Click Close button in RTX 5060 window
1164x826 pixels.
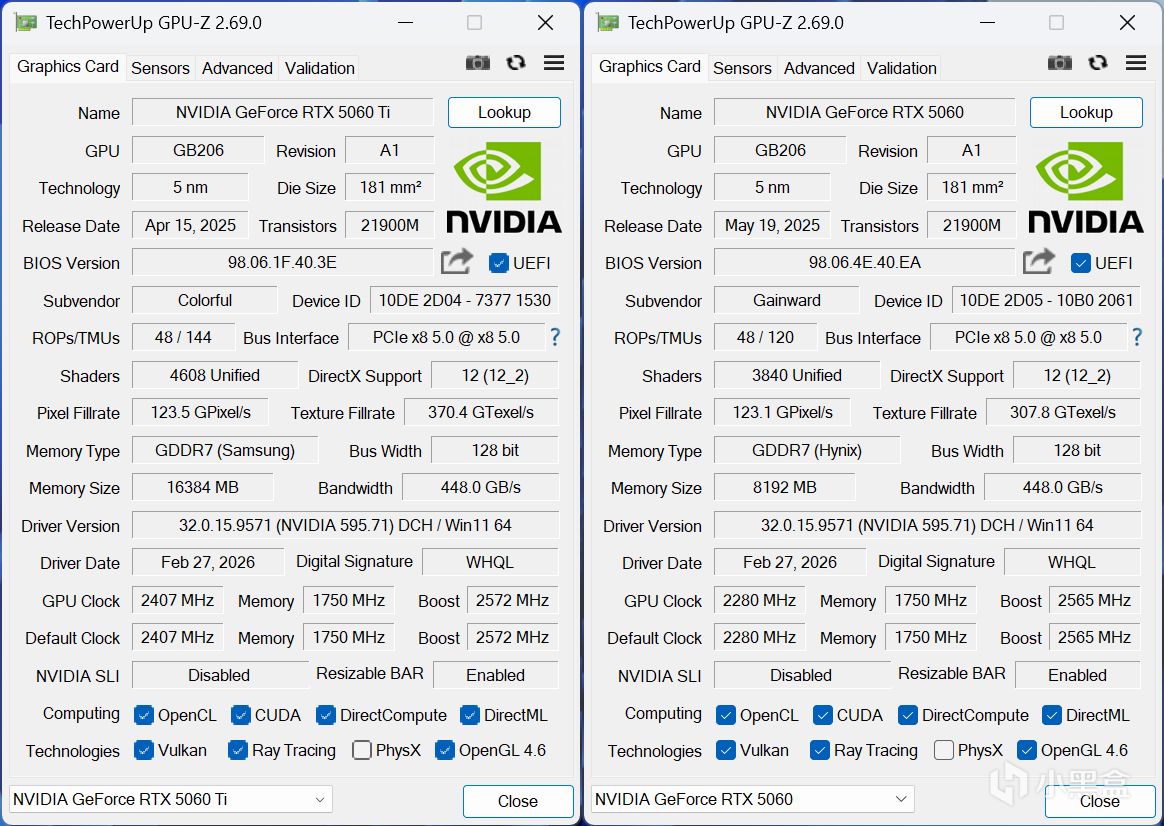click(x=1099, y=801)
